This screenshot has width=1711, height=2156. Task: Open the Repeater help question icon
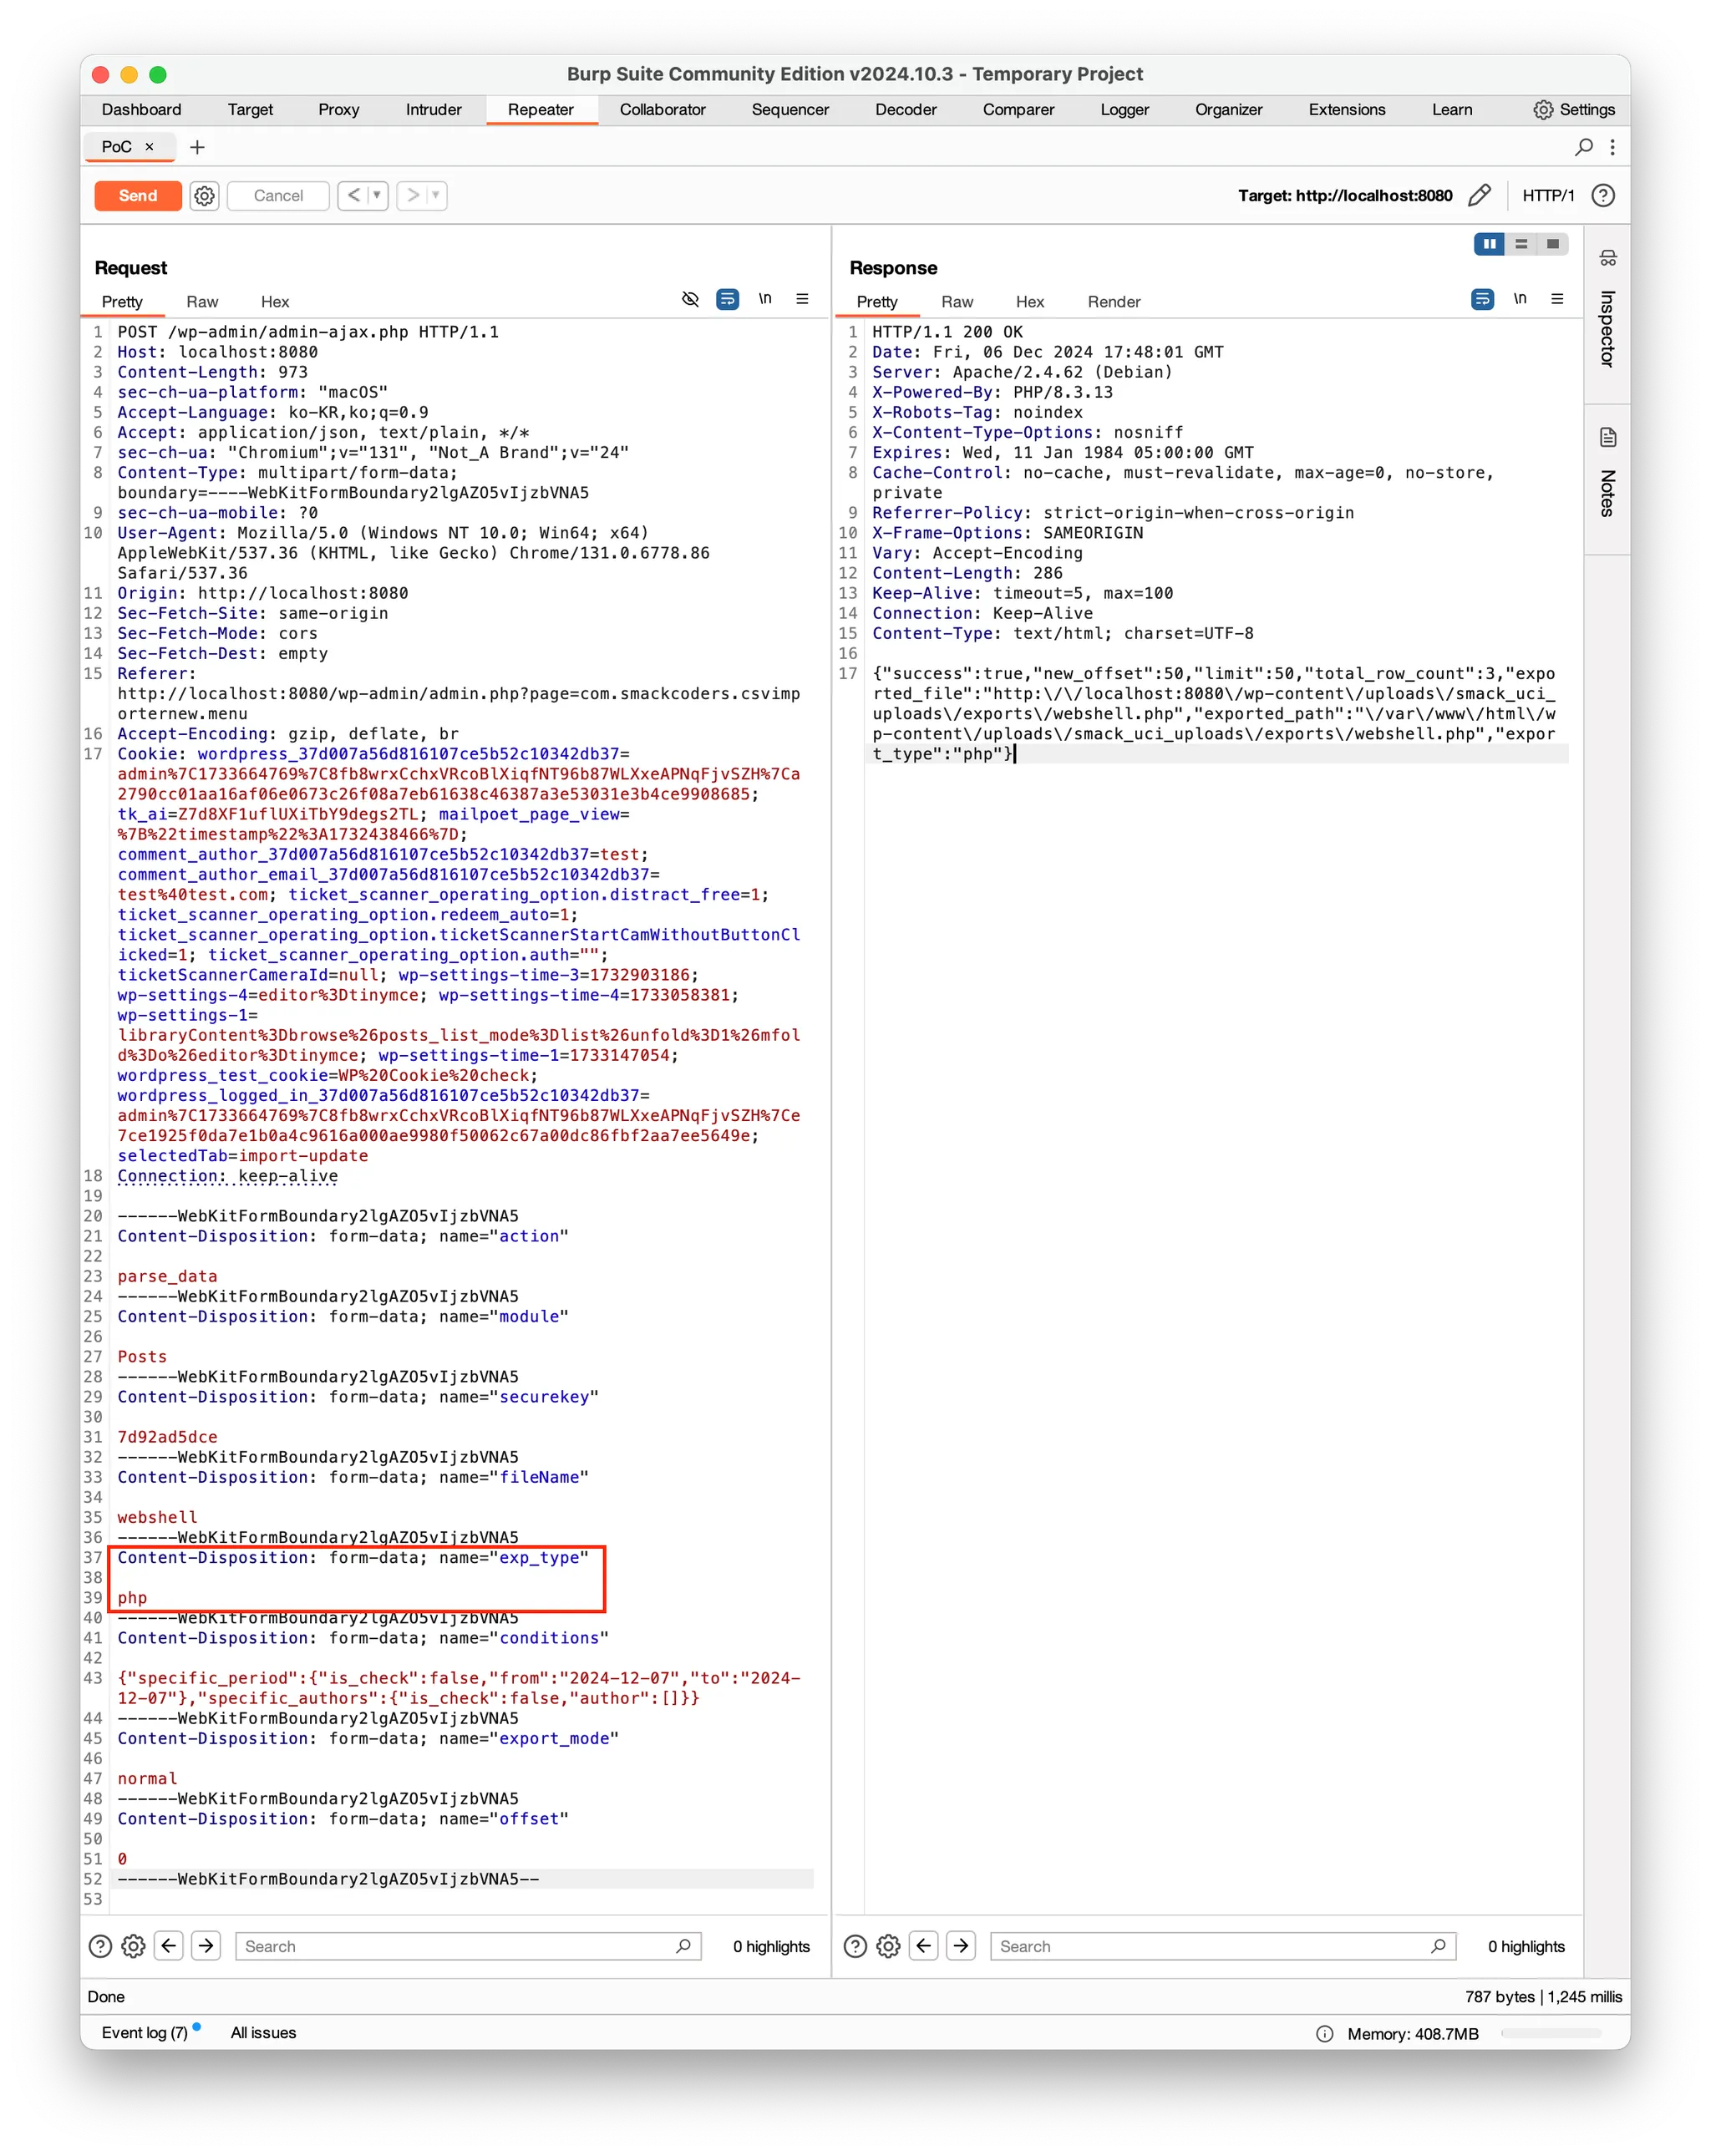point(1603,196)
